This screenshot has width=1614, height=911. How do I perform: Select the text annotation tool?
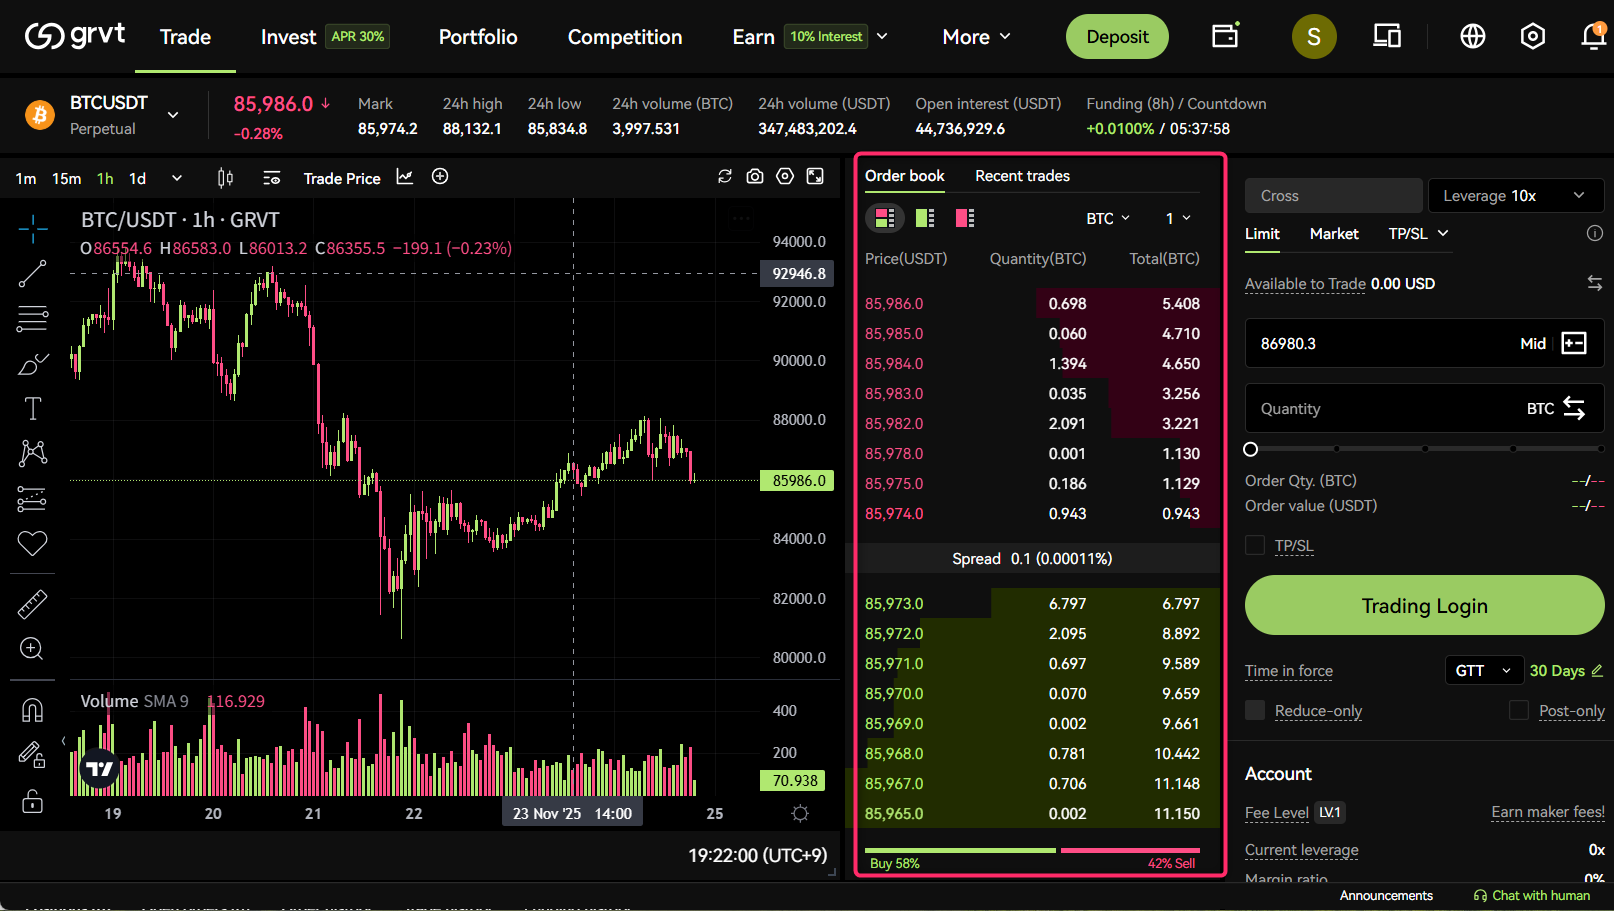[32, 408]
